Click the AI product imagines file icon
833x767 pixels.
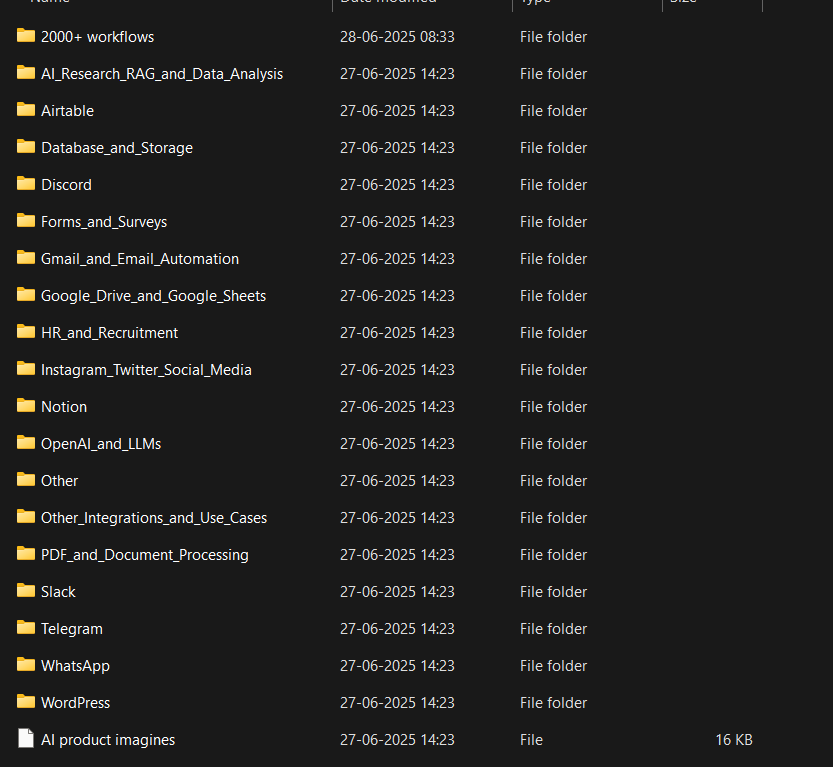coord(26,738)
